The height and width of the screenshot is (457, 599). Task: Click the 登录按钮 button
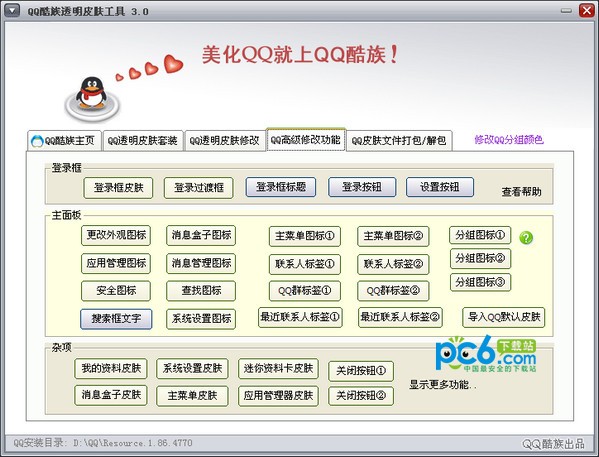[x=362, y=187]
